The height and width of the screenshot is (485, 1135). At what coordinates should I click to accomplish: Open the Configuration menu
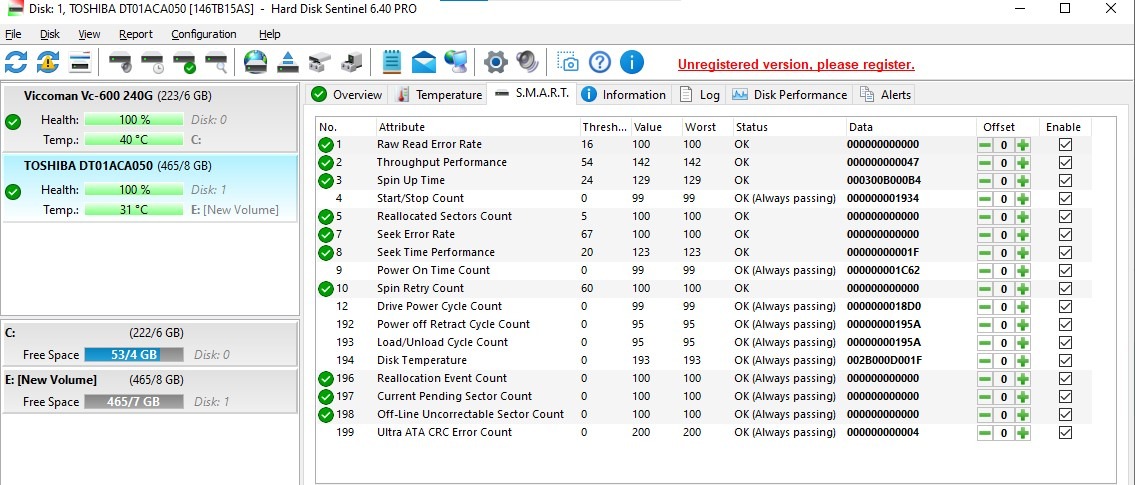point(203,34)
